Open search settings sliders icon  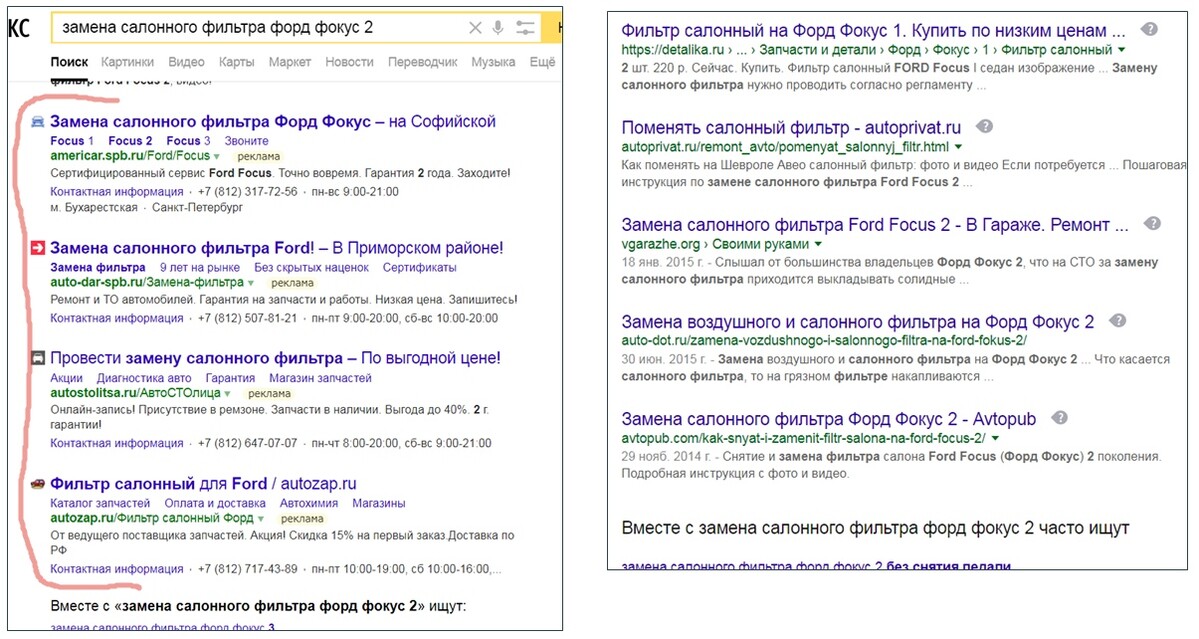525,28
